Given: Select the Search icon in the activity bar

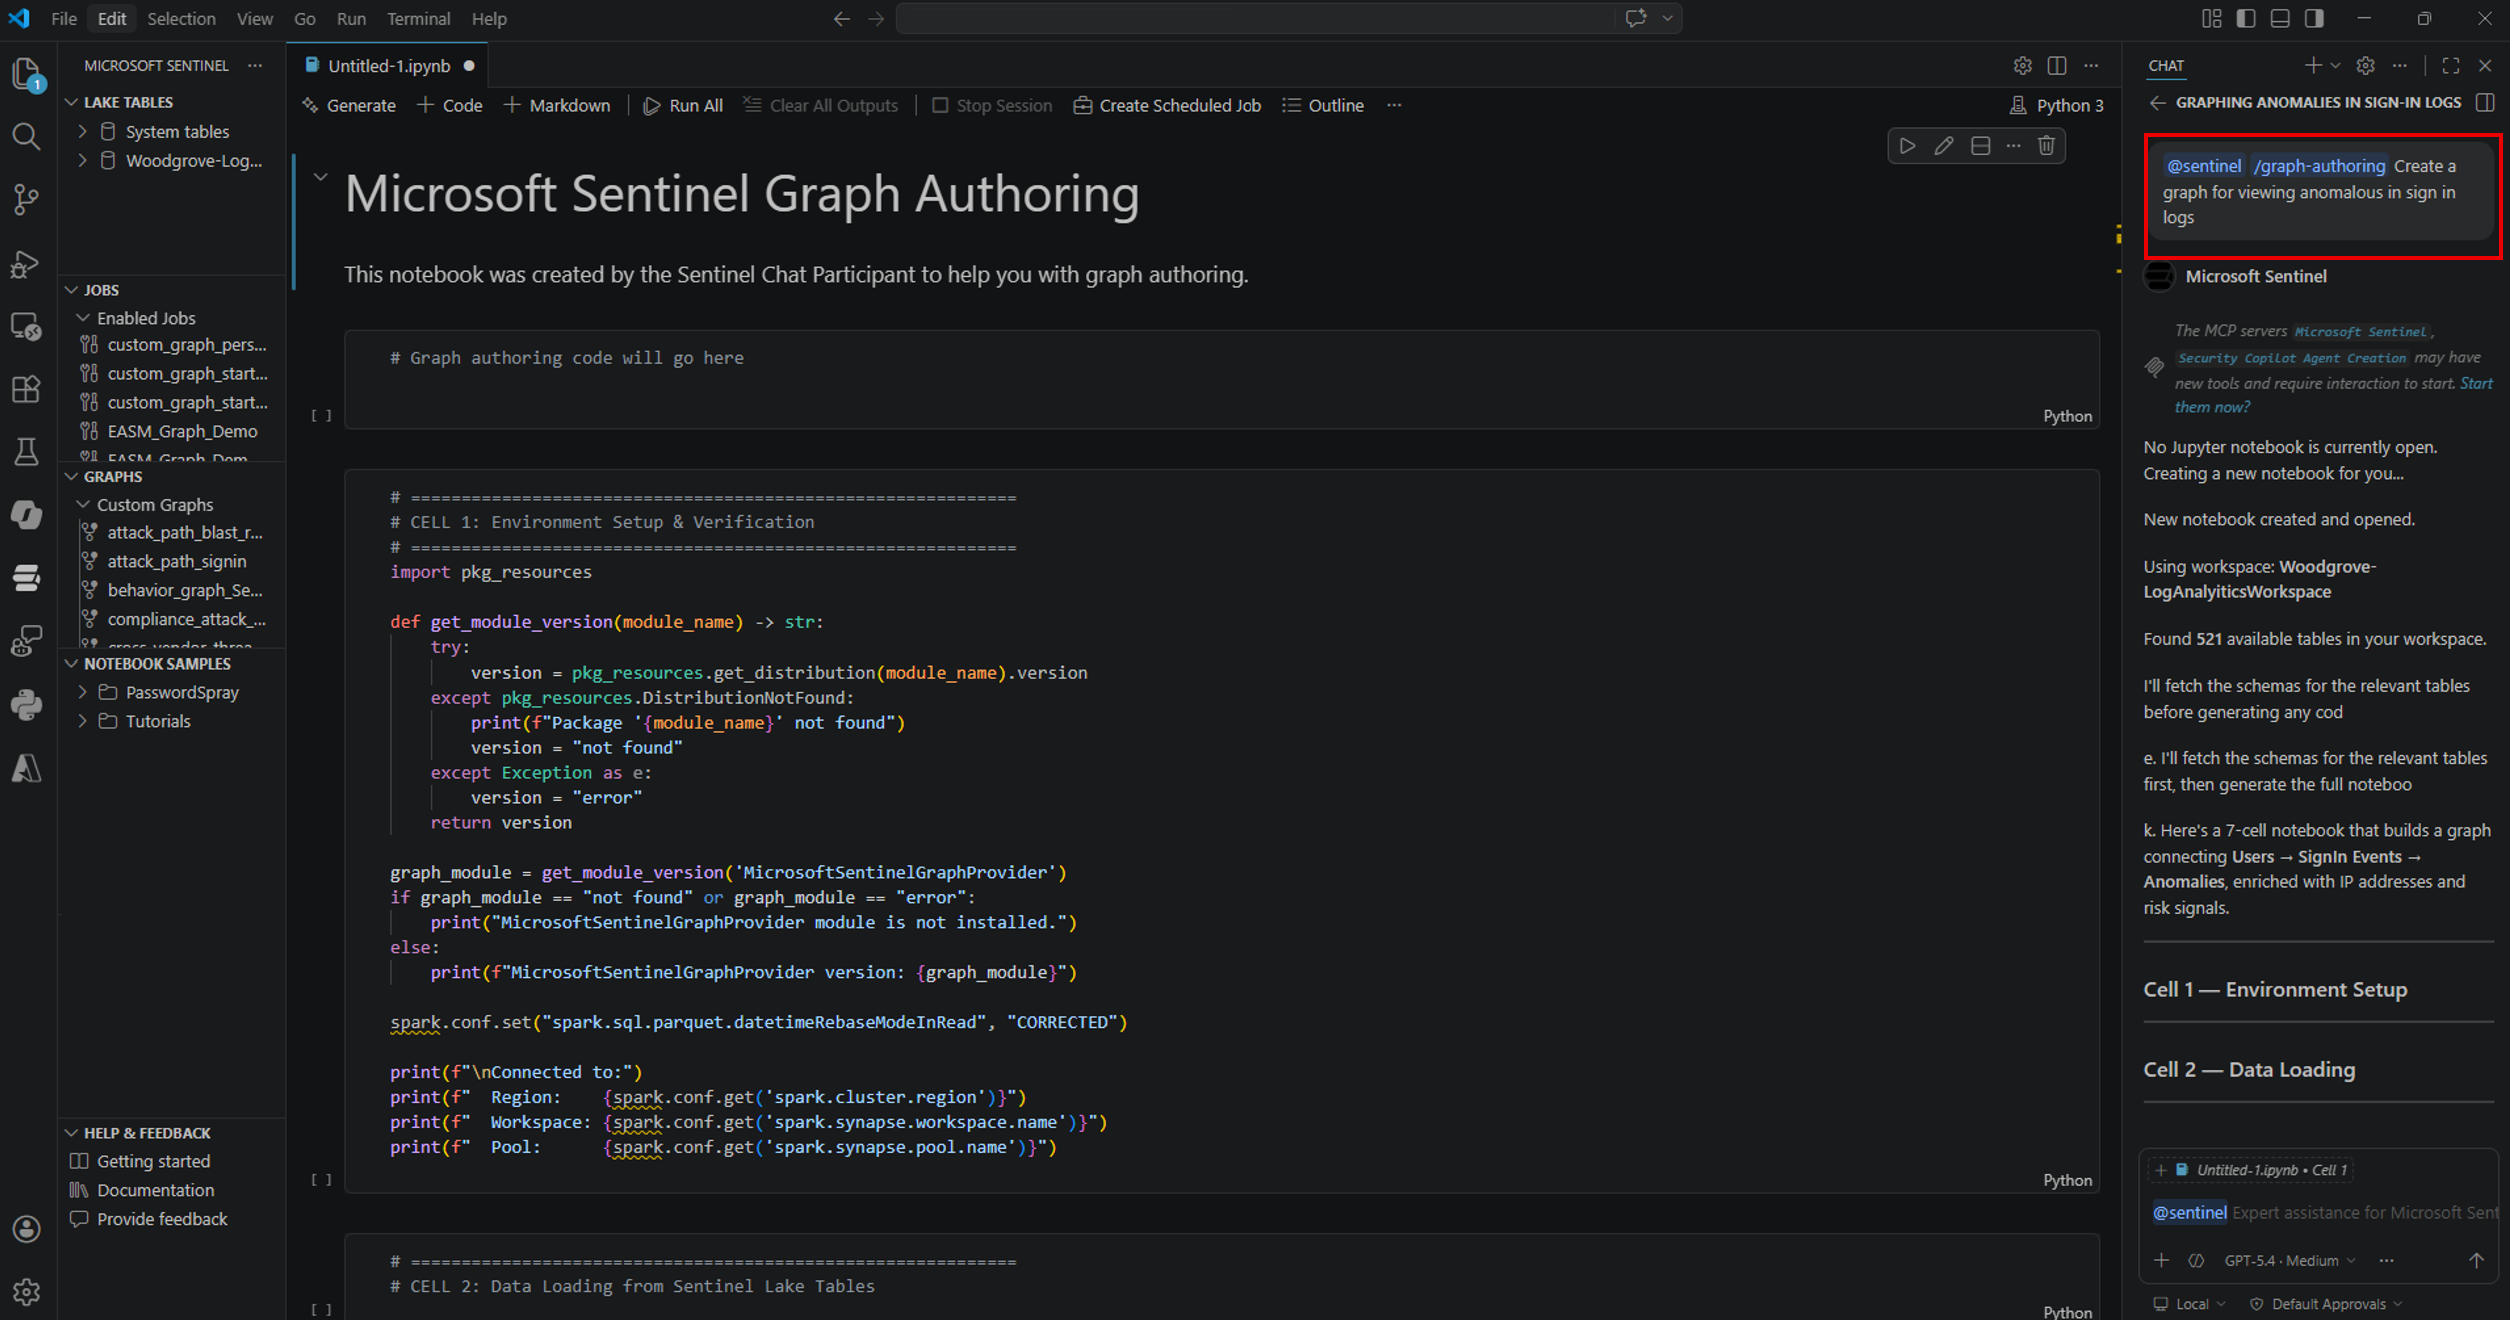Looking at the screenshot, I should click(x=26, y=137).
